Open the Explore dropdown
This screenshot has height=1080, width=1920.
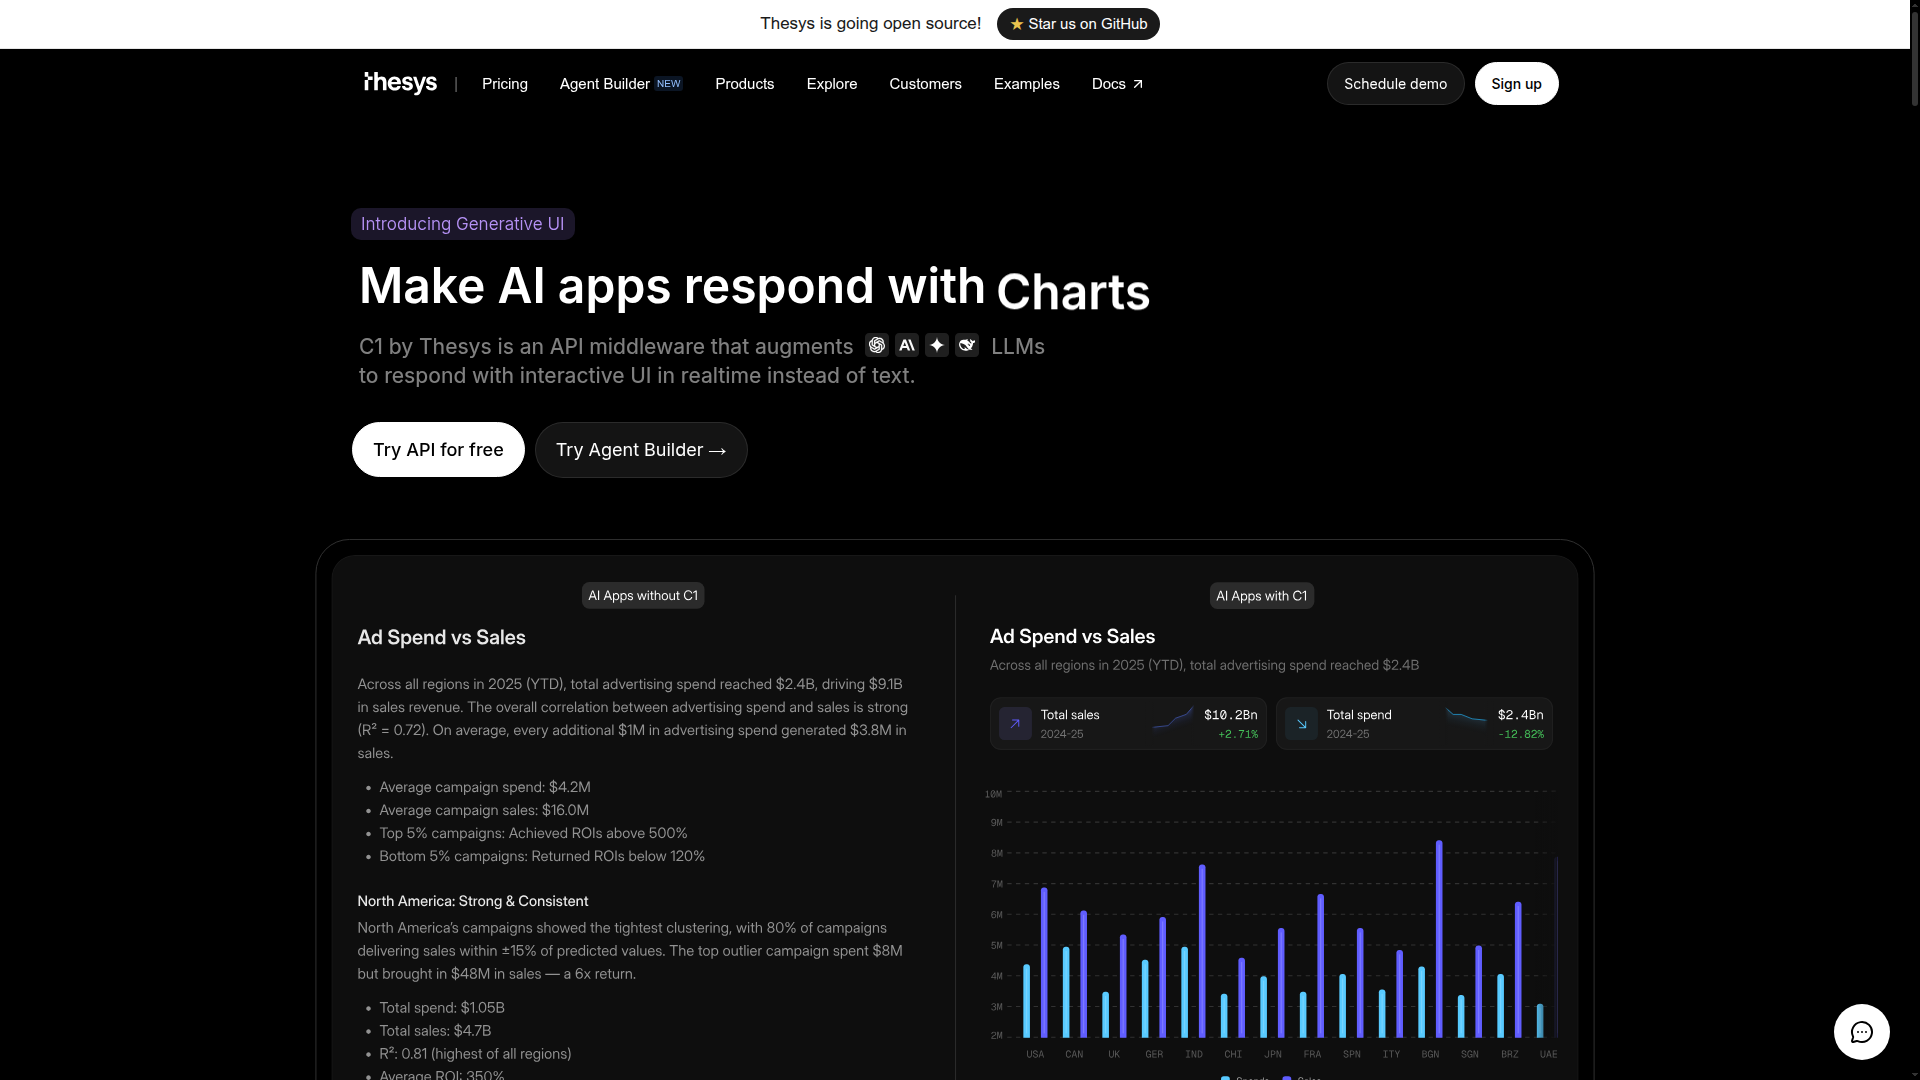[x=831, y=84]
